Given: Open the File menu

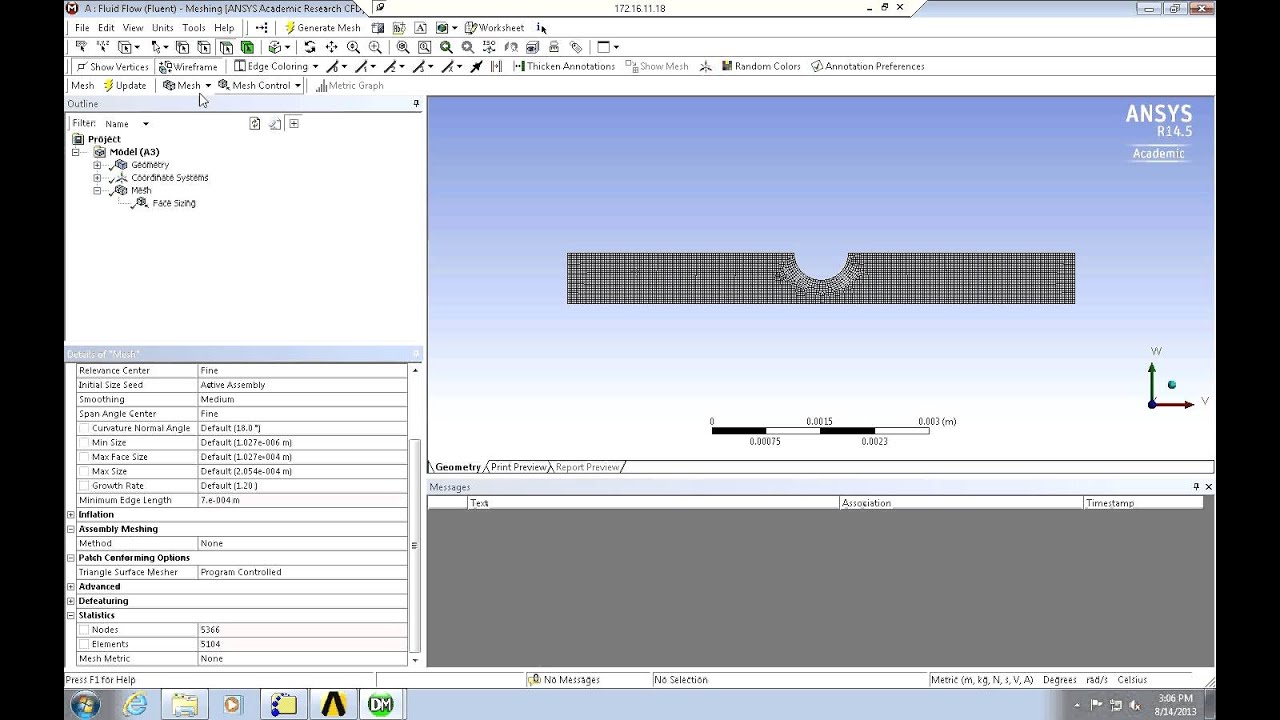Looking at the screenshot, I should pos(82,28).
